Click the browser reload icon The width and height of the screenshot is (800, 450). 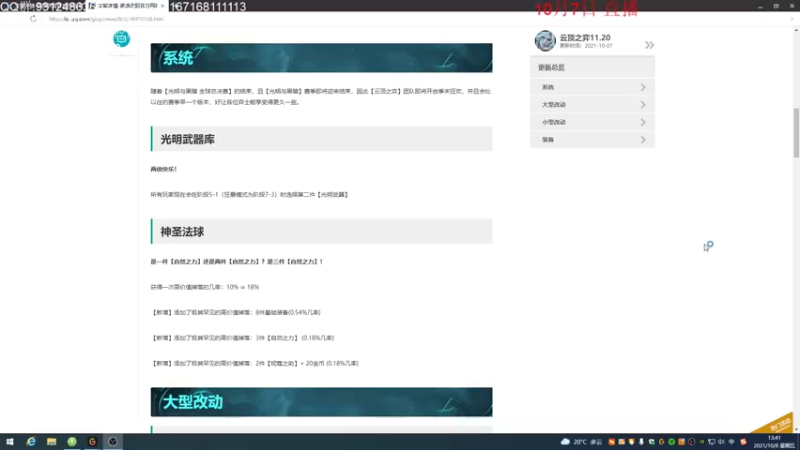pos(33,19)
